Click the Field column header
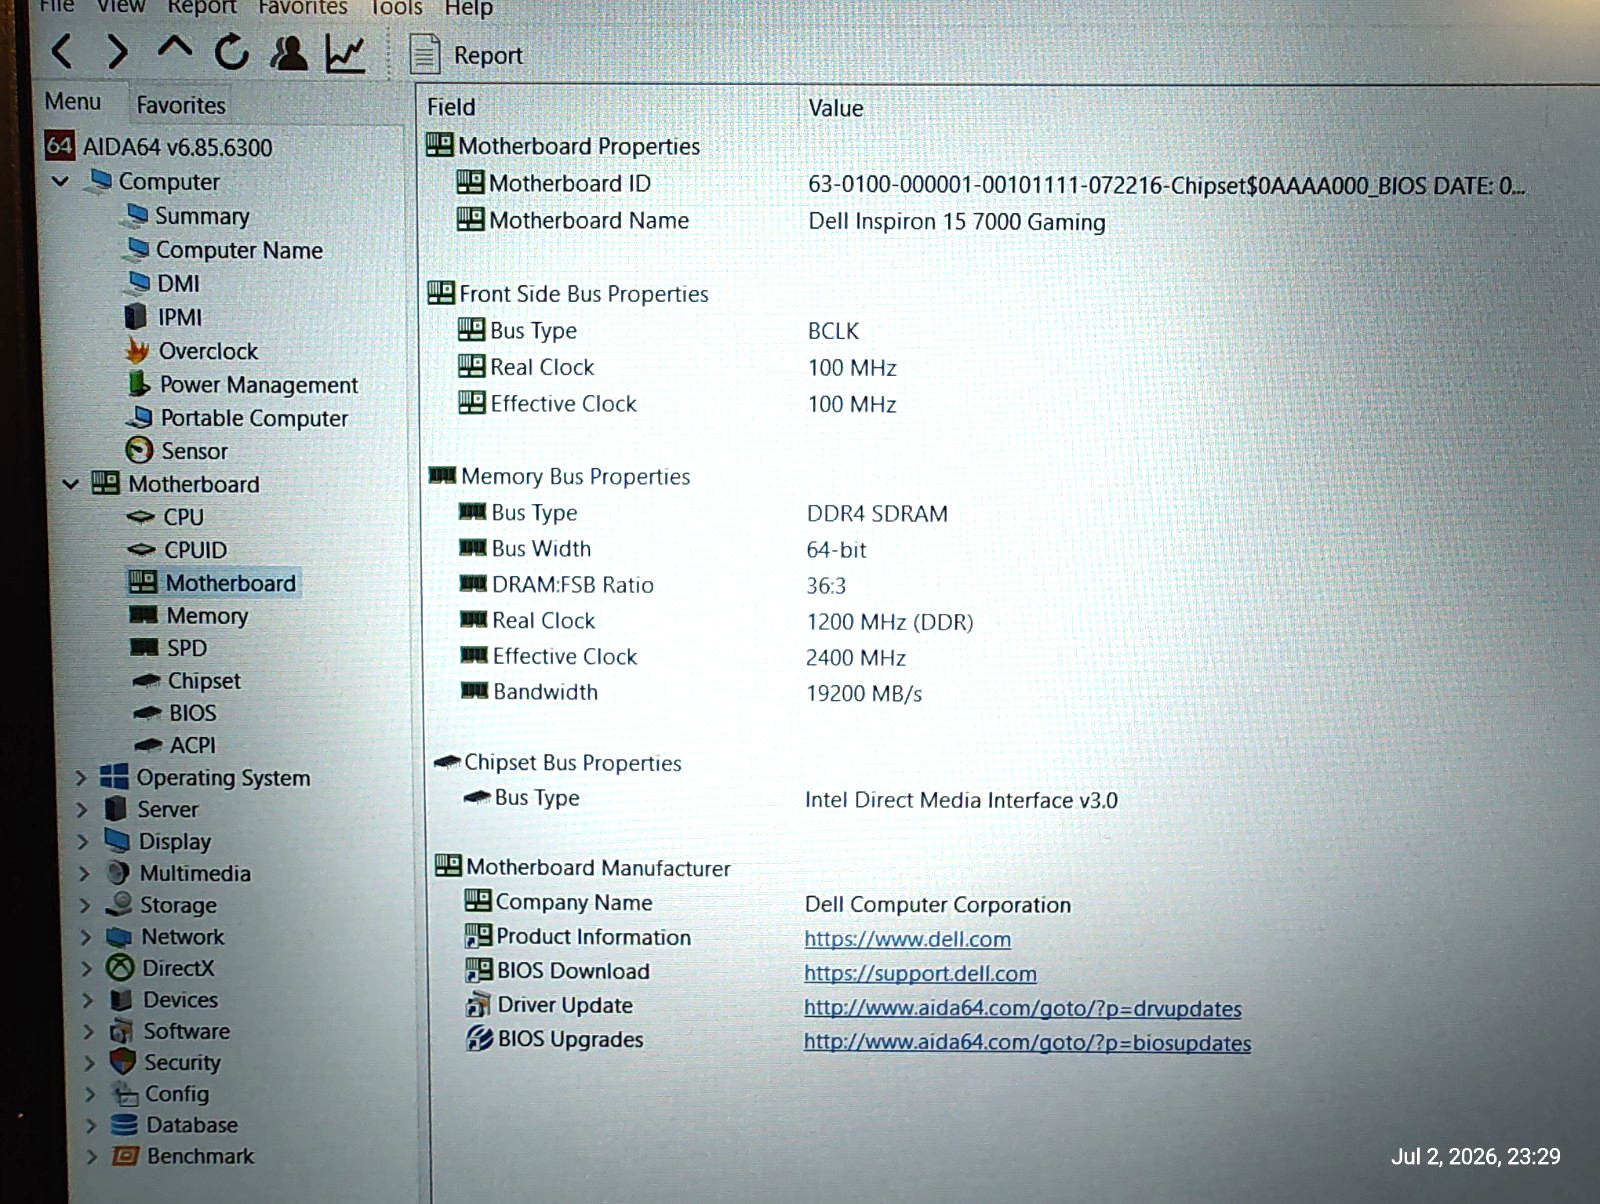The image size is (1600, 1204). (x=451, y=107)
